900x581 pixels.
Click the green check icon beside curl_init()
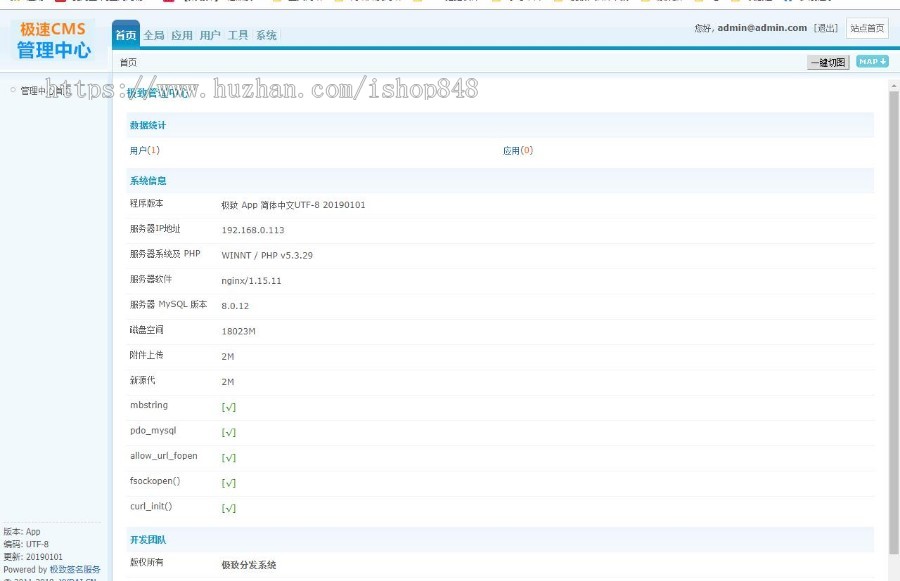pyautogui.click(x=227, y=508)
